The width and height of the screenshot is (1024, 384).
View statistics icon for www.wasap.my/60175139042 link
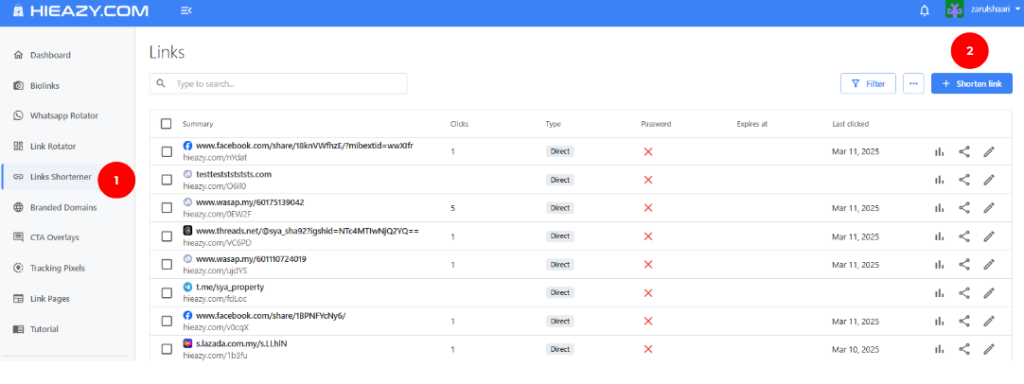point(939,208)
